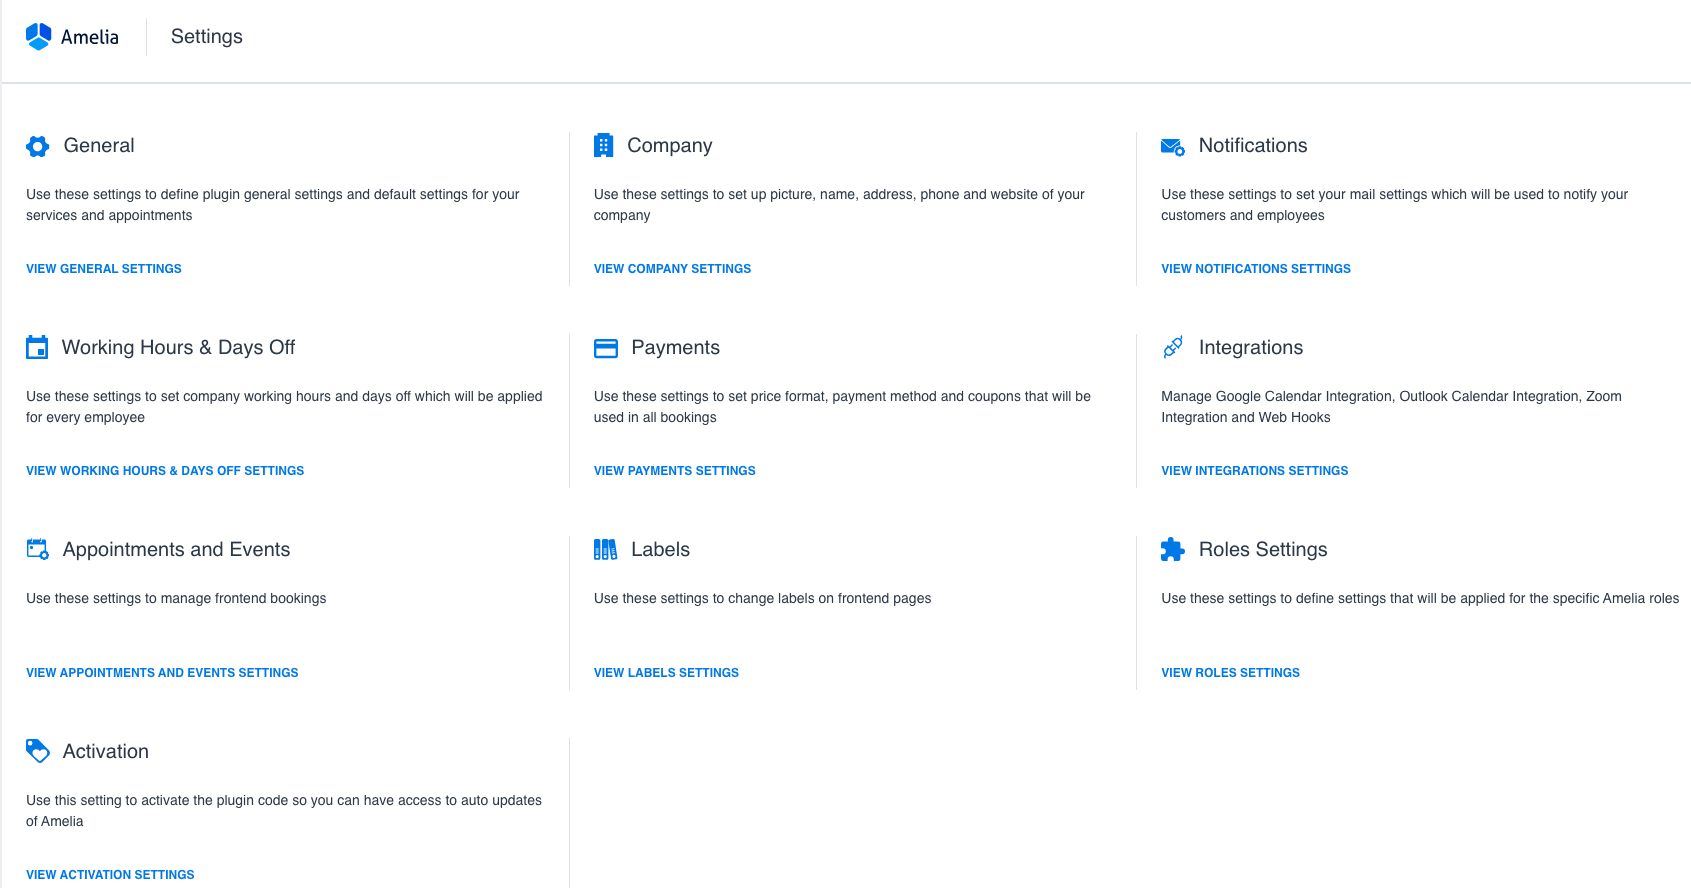Screen dimensions: 1691x888
Task: Click the Payments section heading
Action: point(676,348)
